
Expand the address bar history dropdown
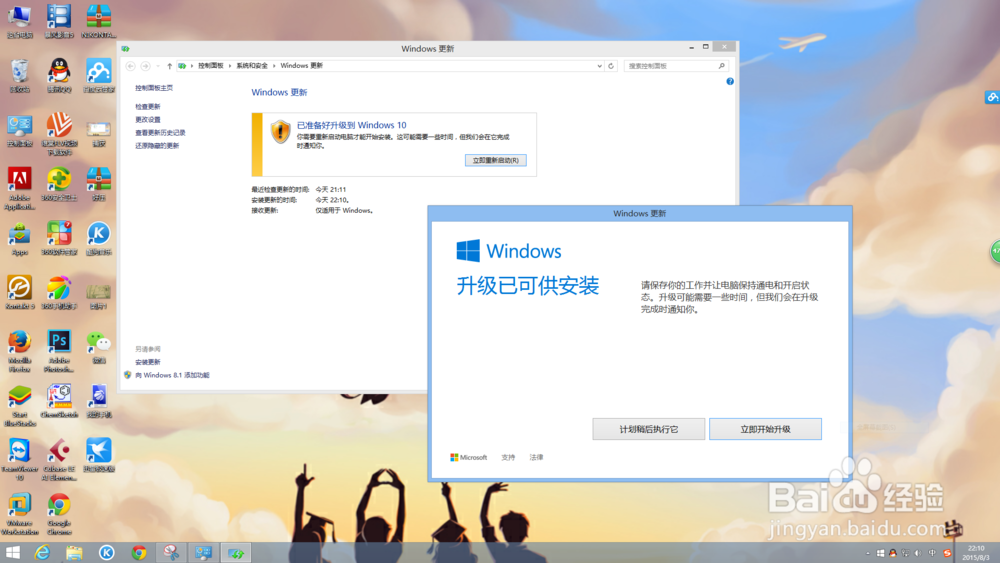point(599,66)
